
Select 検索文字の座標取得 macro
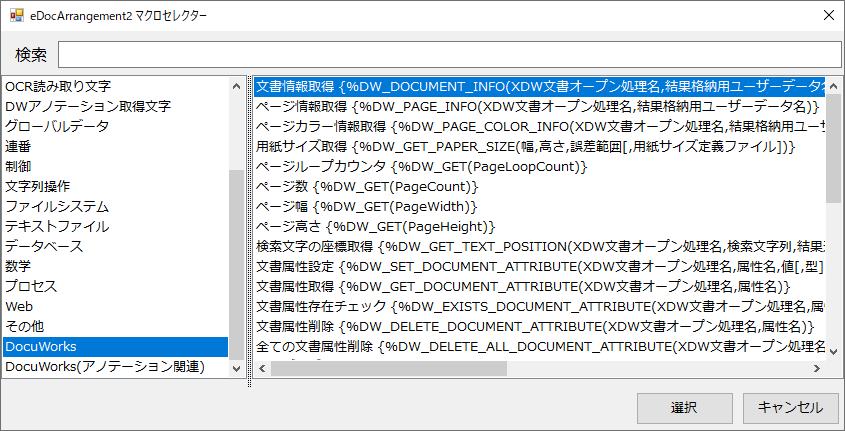click(539, 246)
